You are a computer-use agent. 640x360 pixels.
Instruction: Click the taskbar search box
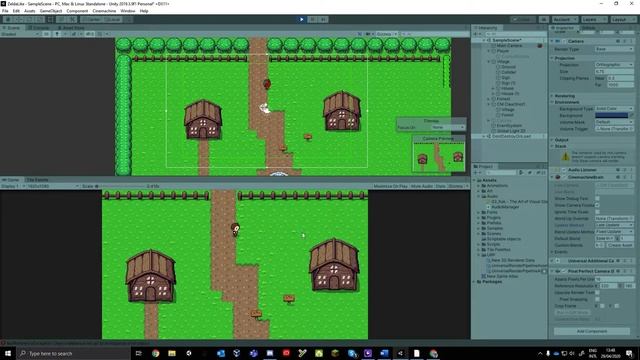pos(73,353)
